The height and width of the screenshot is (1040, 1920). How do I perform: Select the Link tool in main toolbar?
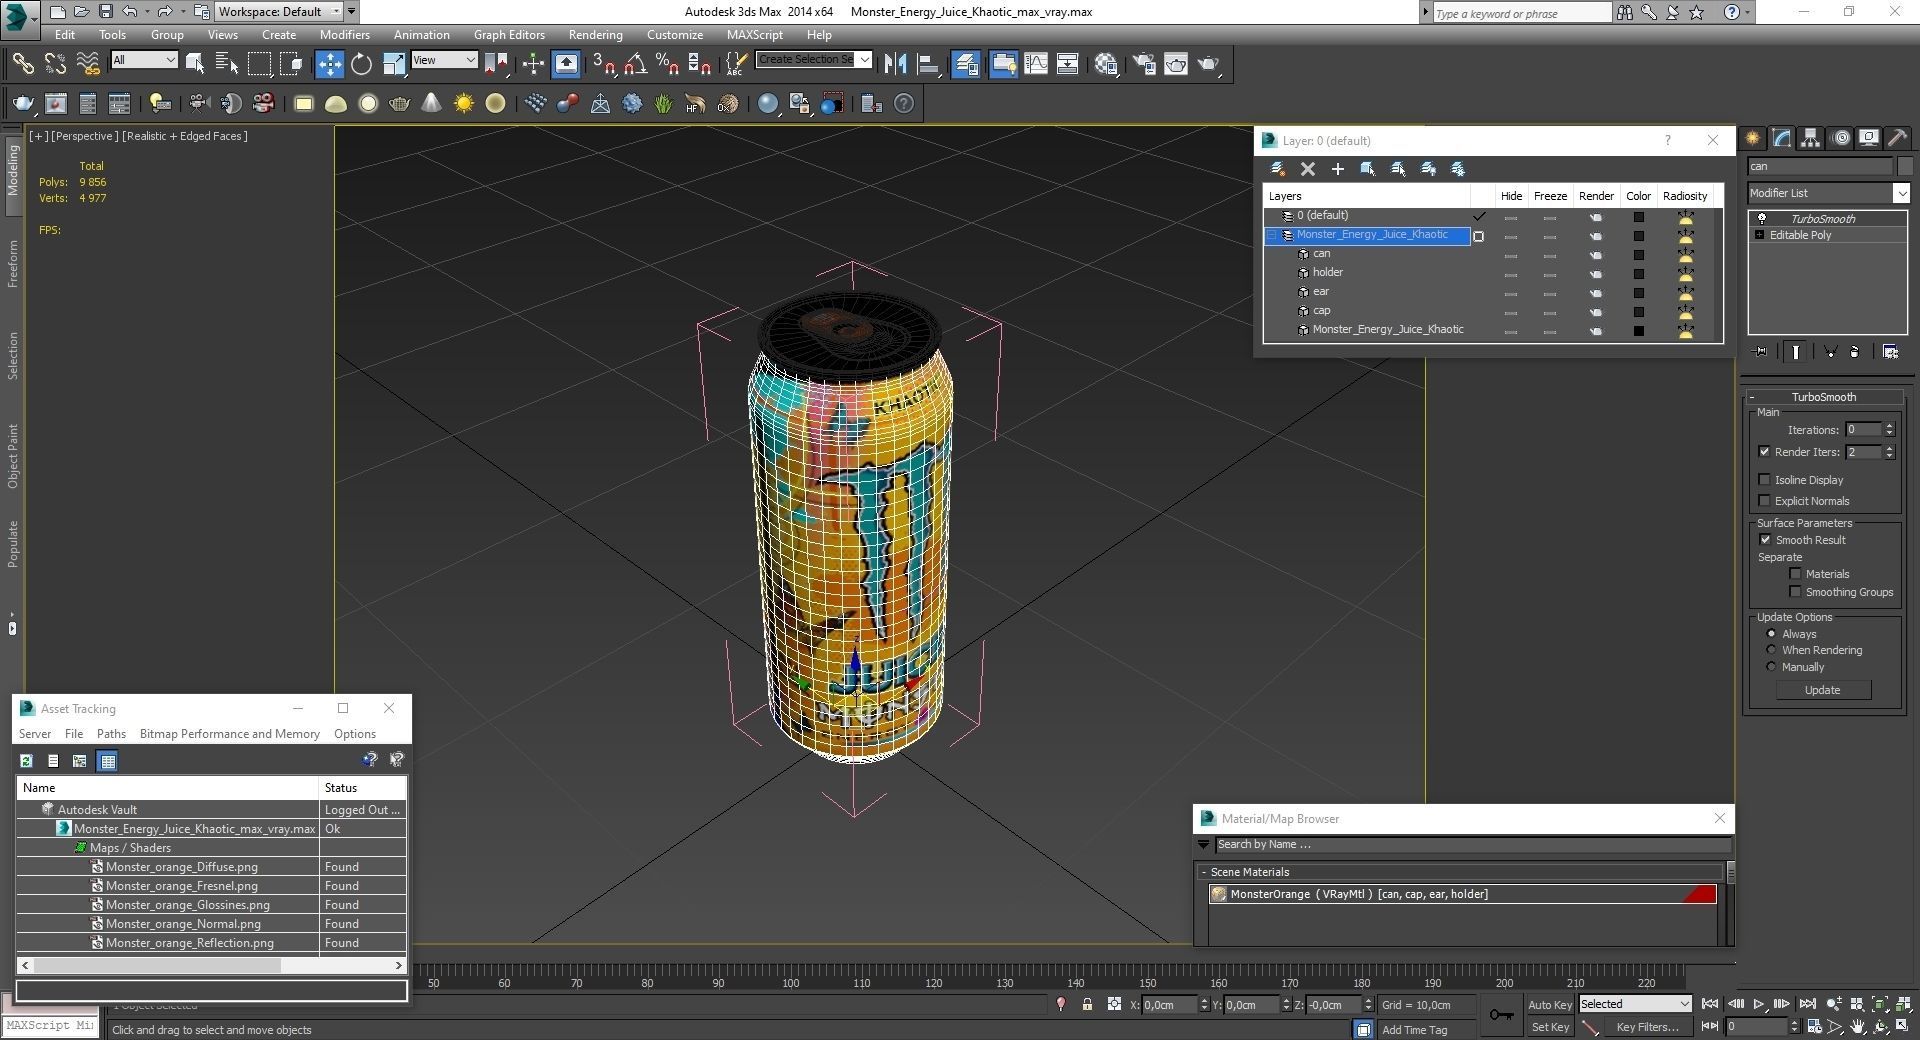pyautogui.click(x=22, y=64)
